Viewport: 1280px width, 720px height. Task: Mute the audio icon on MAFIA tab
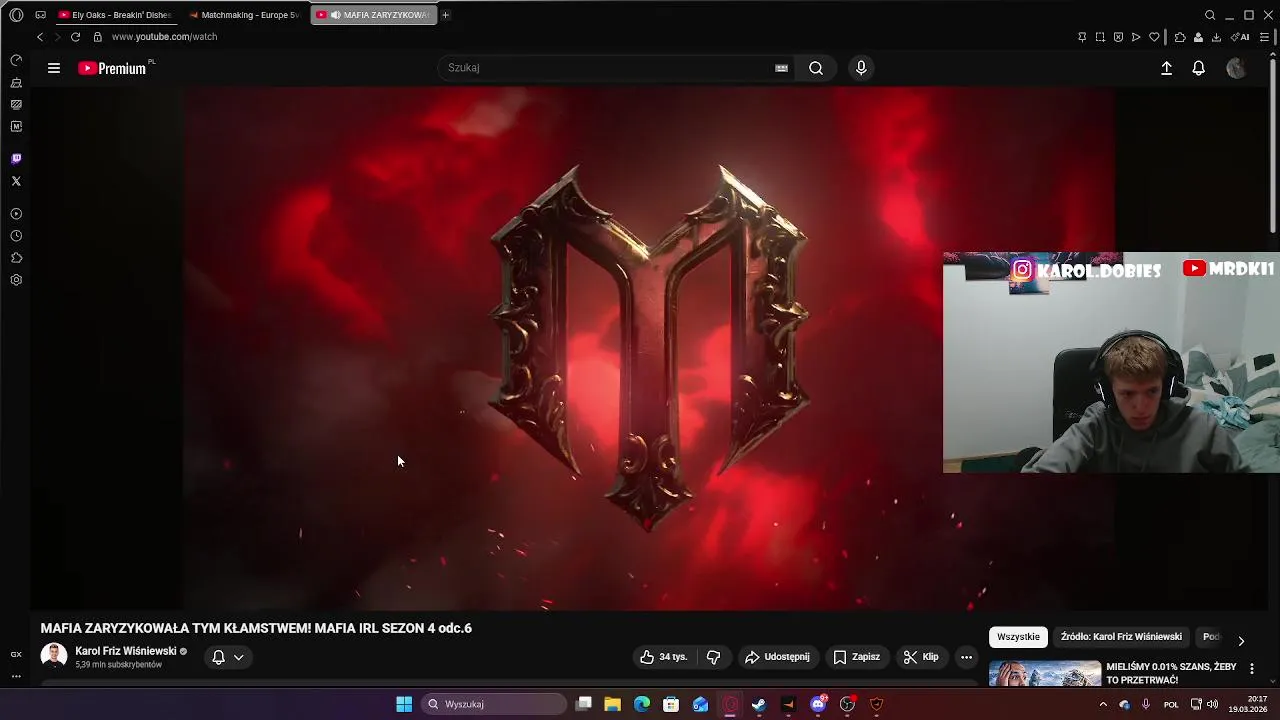point(335,15)
